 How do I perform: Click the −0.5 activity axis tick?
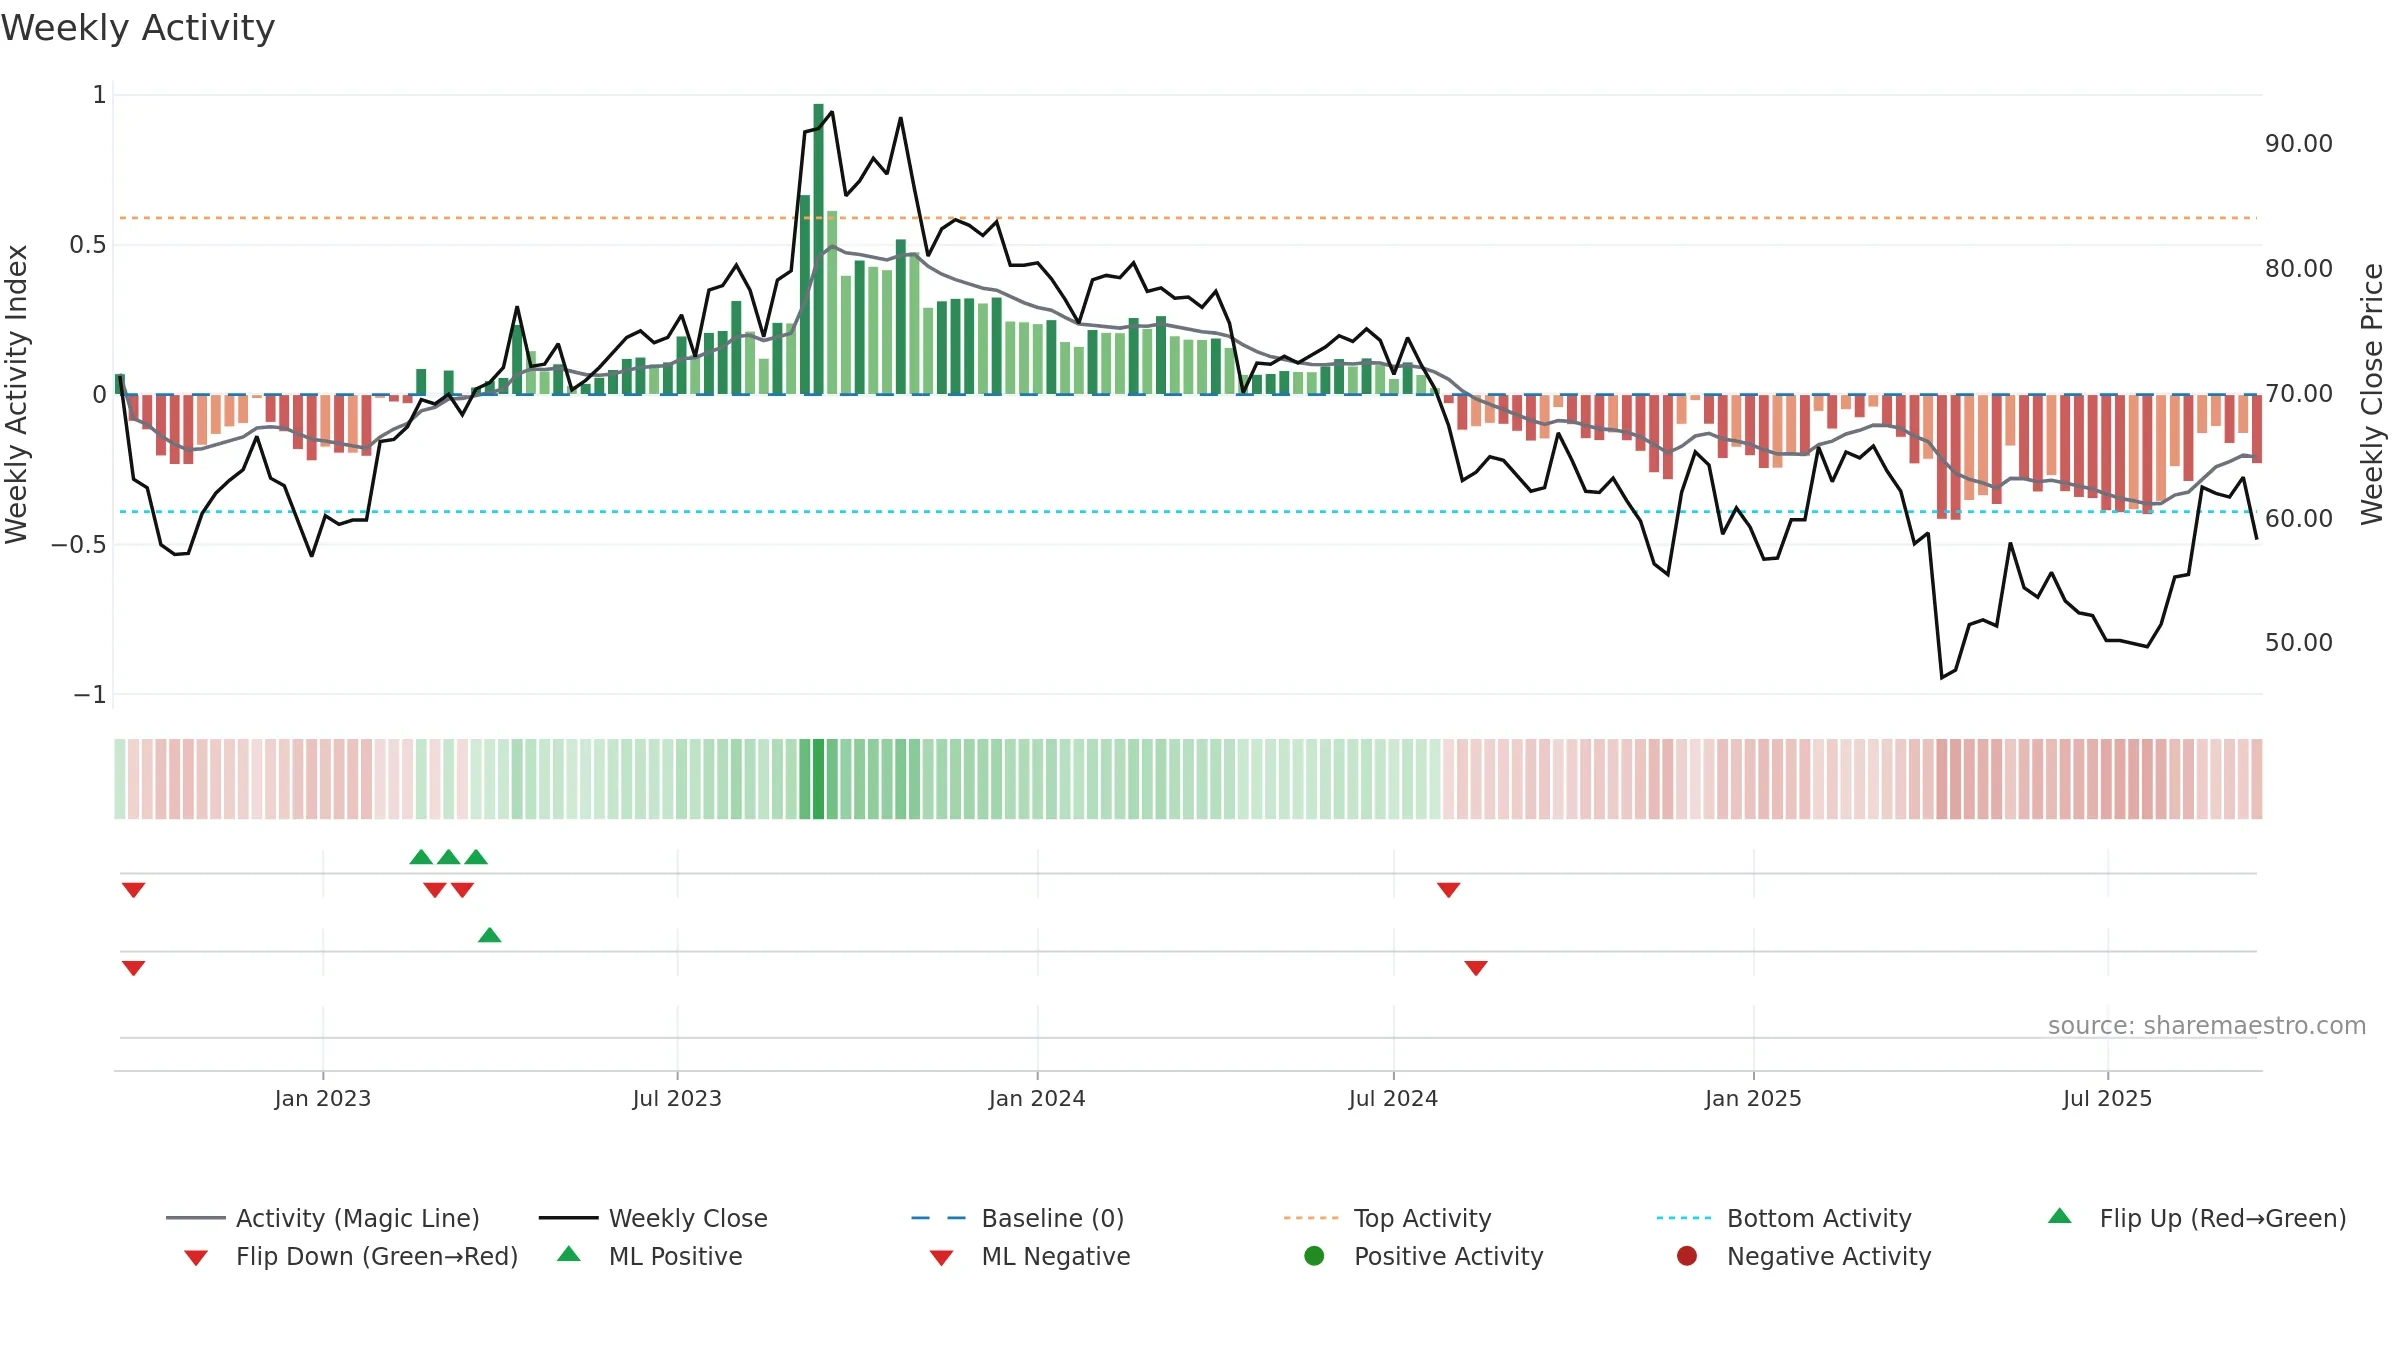coord(79,545)
